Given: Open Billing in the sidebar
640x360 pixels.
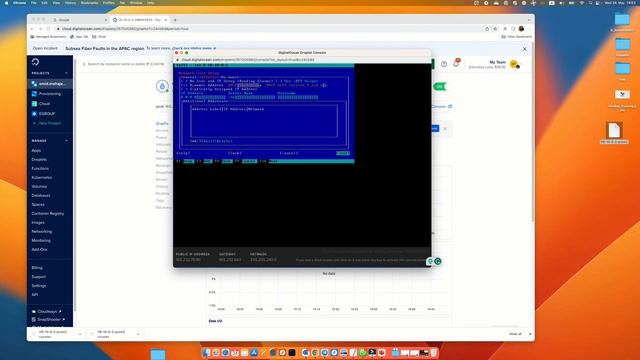Looking at the screenshot, I should pyautogui.click(x=37, y=268).
